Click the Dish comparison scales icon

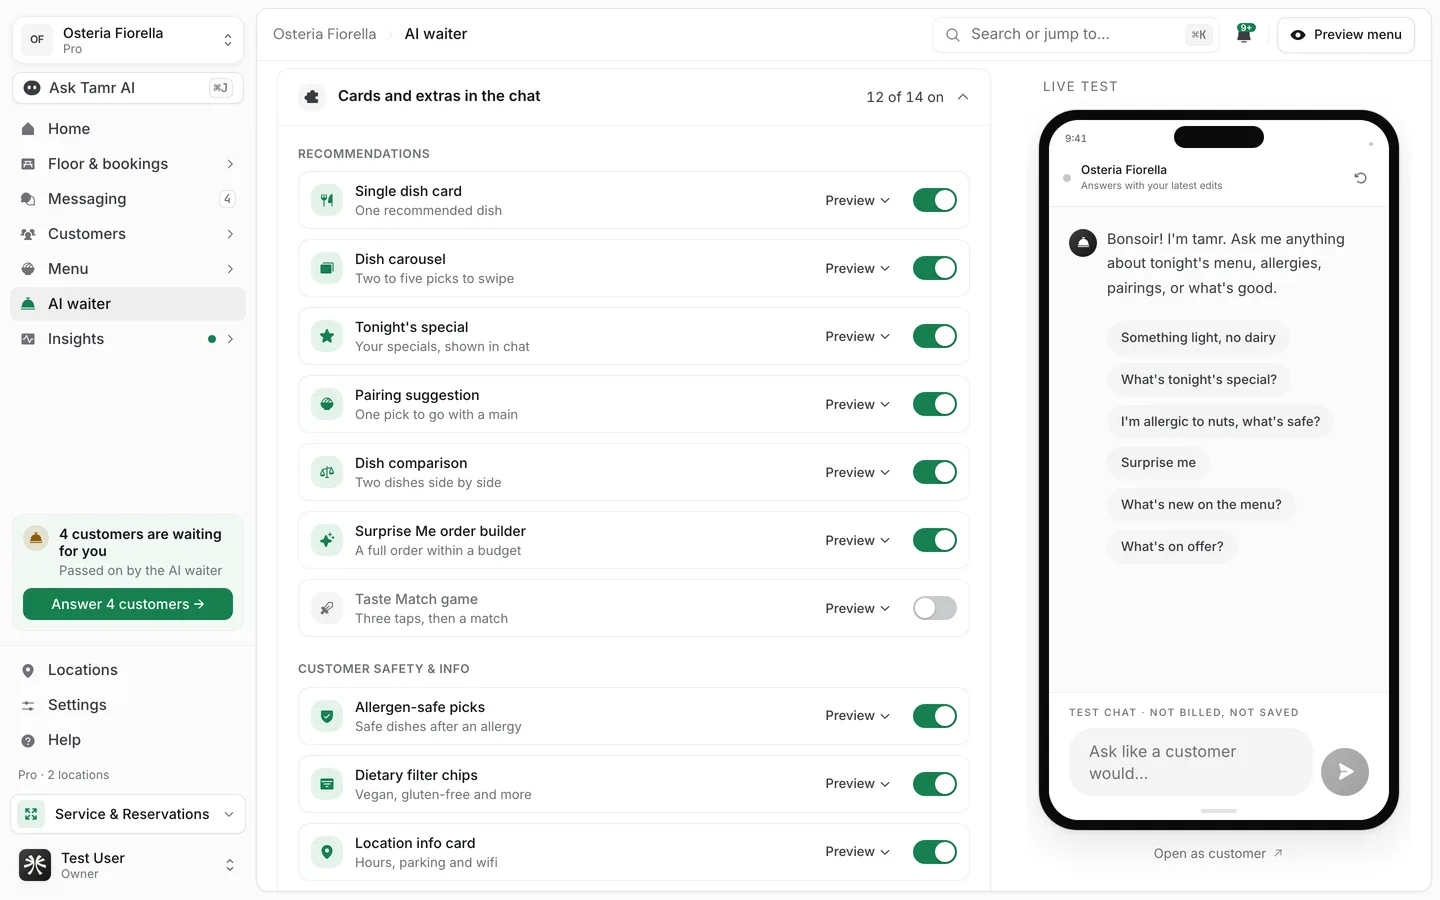coord(327,472)
